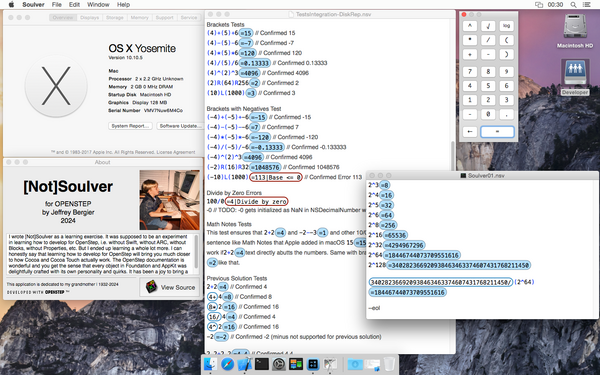Open the Soulver application menu
The width and height of the screenshot is (600, 375).
click(x=33, y=5)
